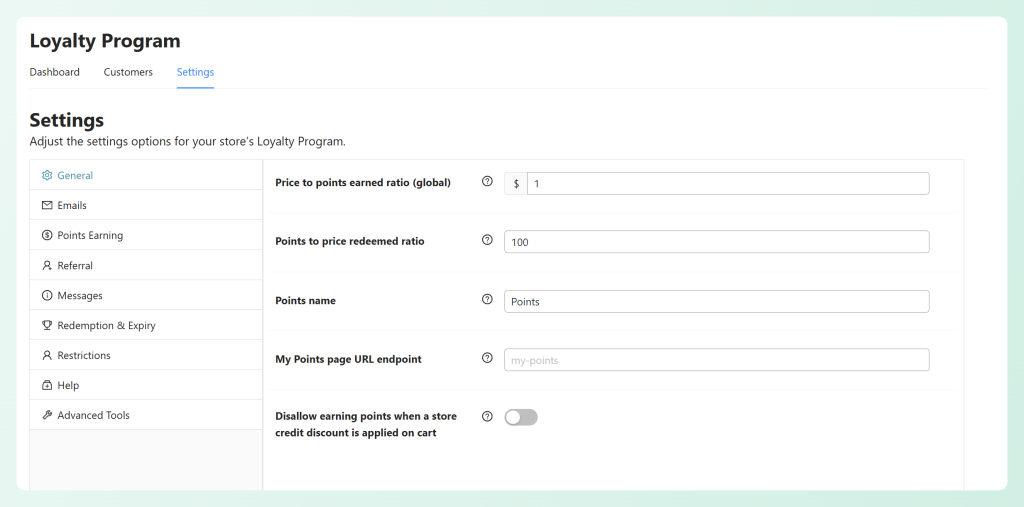Switch to the Customers tab
This screenshot has width=1024, height=507.
tap(128, 72)
